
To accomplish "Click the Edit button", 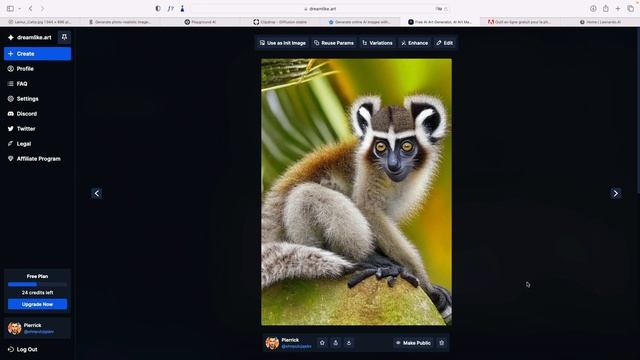I will coord(444,43).
